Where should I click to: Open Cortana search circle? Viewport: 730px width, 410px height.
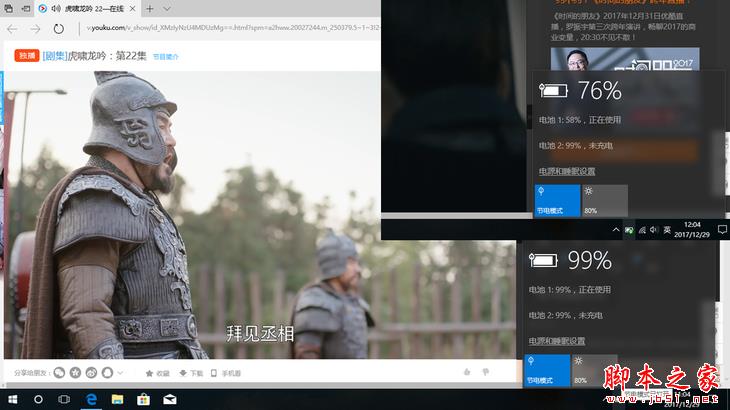click(x=38, y=399)
